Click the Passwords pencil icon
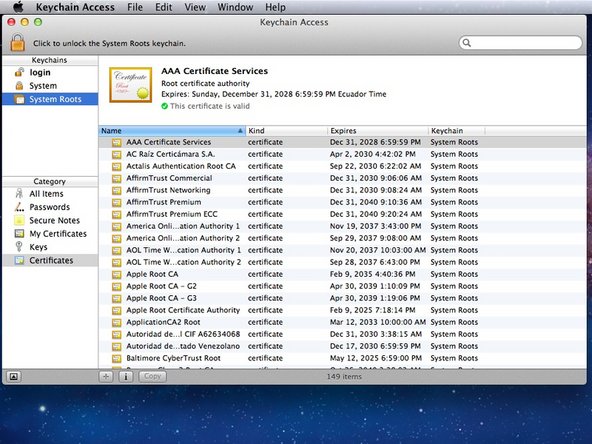The image size is (592, 444). point(19,207)
